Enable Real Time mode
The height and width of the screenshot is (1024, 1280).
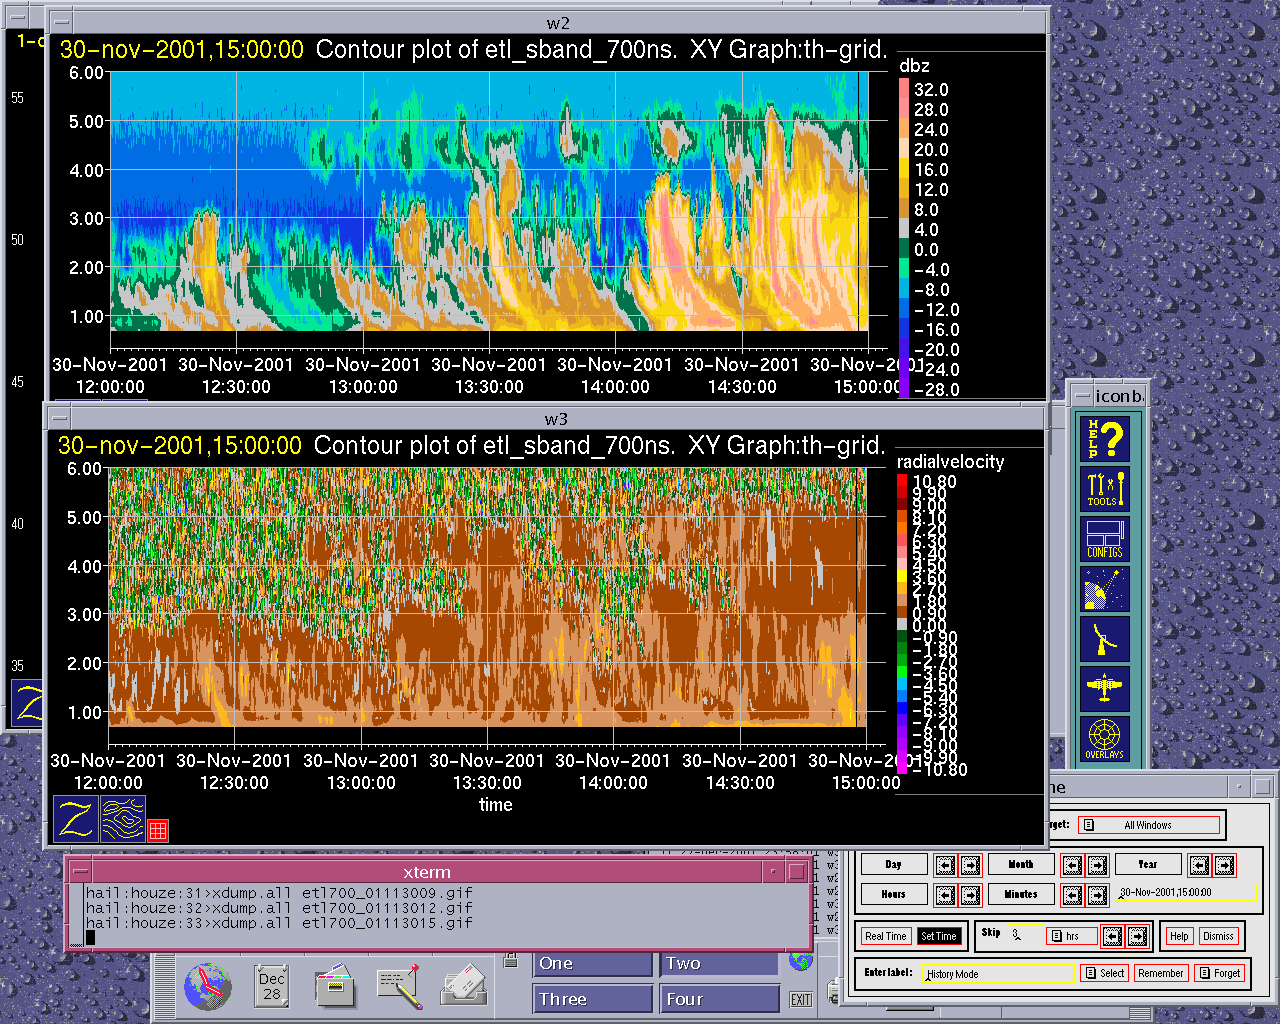click(886, 936)
